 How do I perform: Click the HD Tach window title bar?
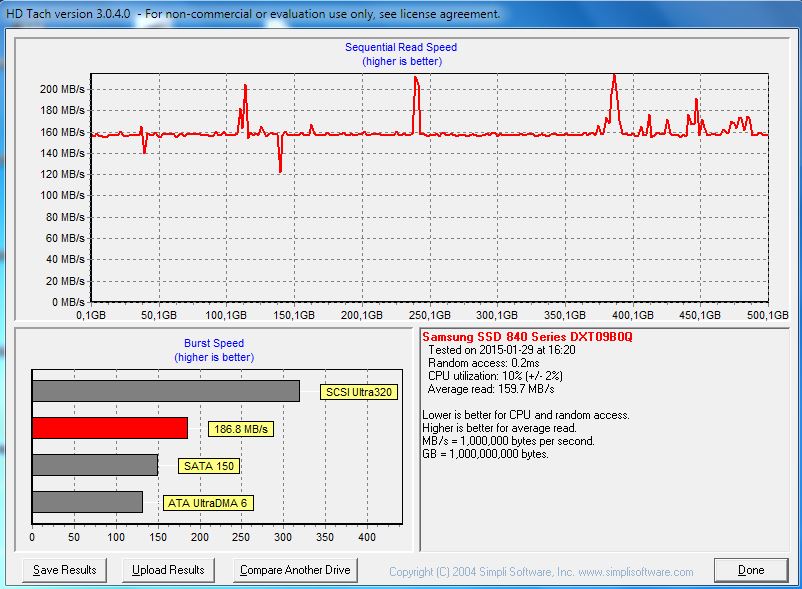click(x=401, y=13)
